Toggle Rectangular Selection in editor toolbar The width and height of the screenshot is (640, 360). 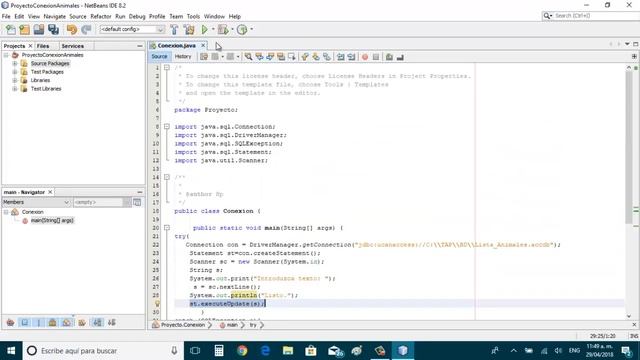(292, 57)
